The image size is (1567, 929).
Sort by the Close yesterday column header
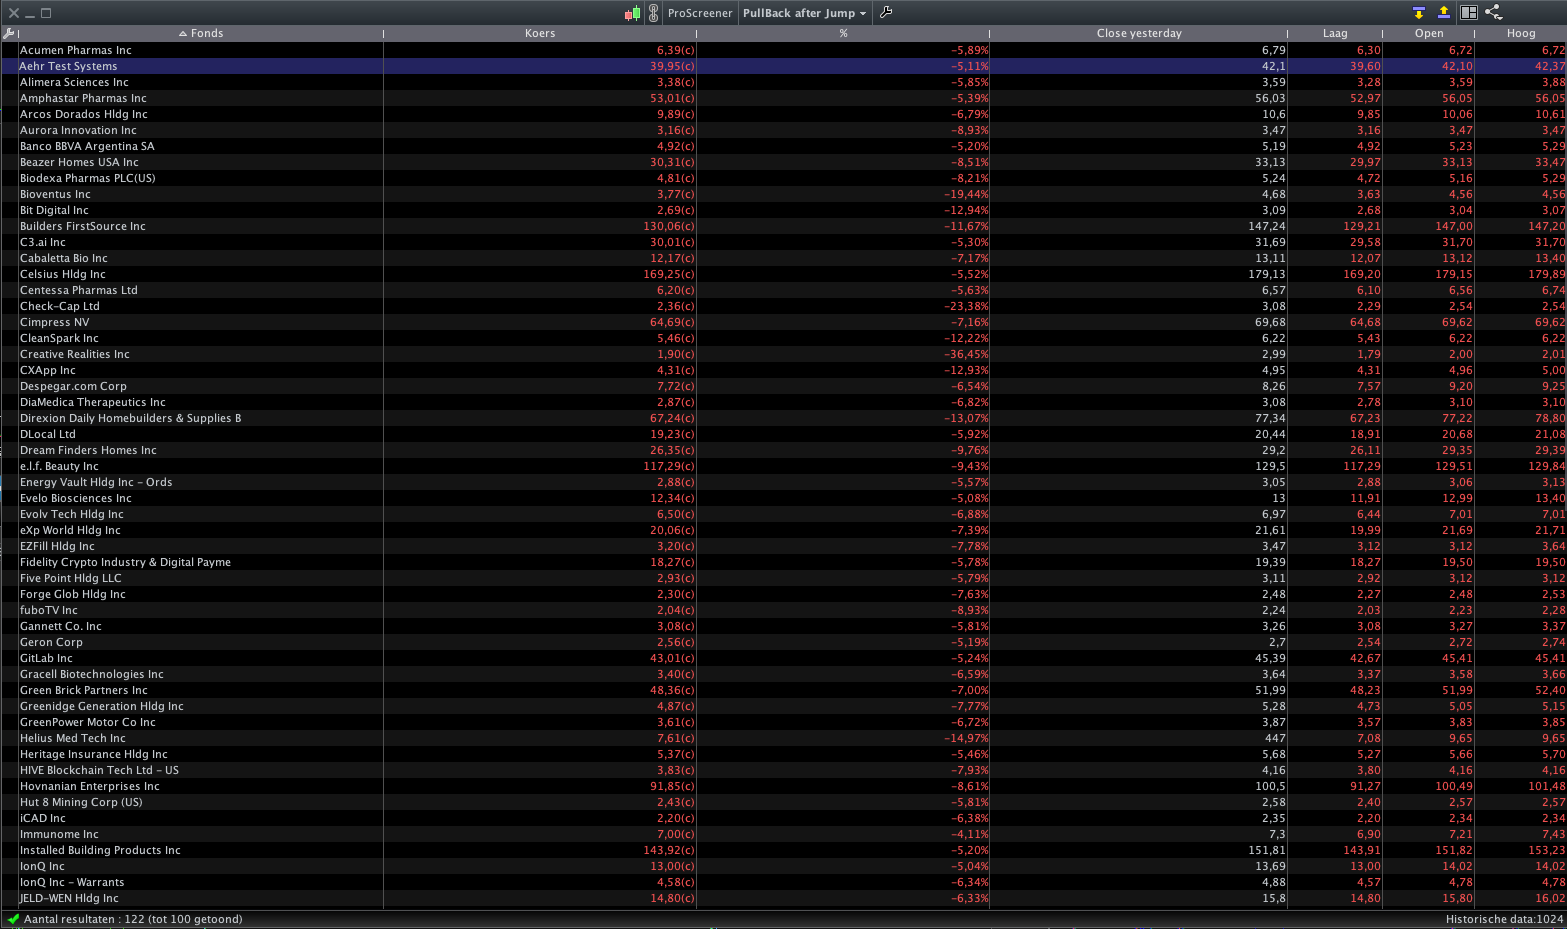[x=1139, y=34]
